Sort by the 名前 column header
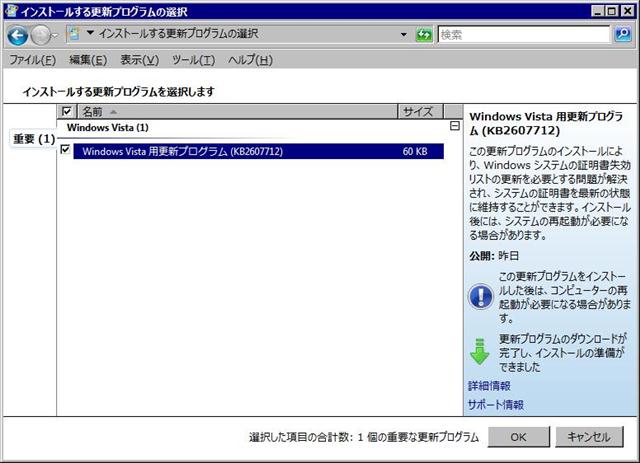The image size is (640, 463). pos(237,111)
